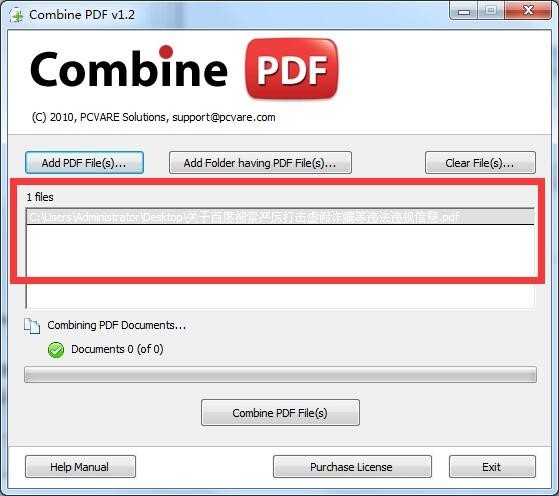
Task: Click the documents icon beside Combining PDF Documents
Action: [32, 326]
